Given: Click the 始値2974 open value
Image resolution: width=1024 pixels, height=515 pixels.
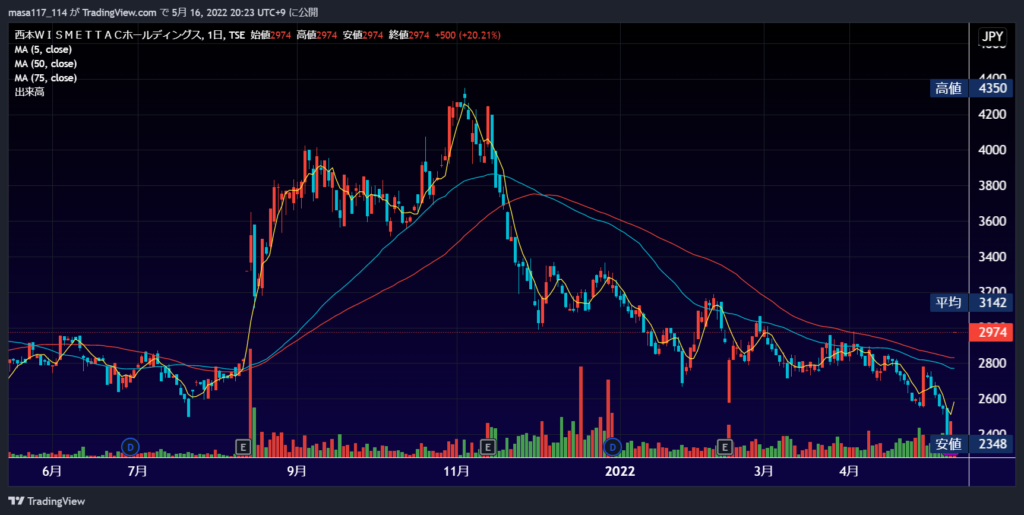Looking at the screenshot, I should [x=271, y=35].
